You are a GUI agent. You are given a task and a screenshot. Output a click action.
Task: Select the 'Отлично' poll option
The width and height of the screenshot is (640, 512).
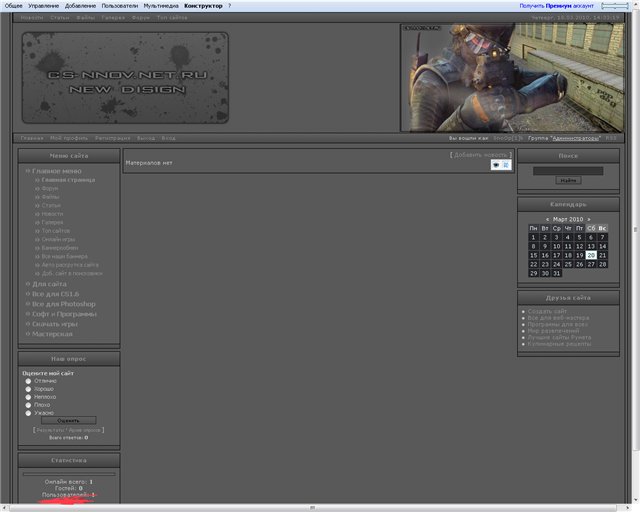pyautogui.click(x=28, y=381)
